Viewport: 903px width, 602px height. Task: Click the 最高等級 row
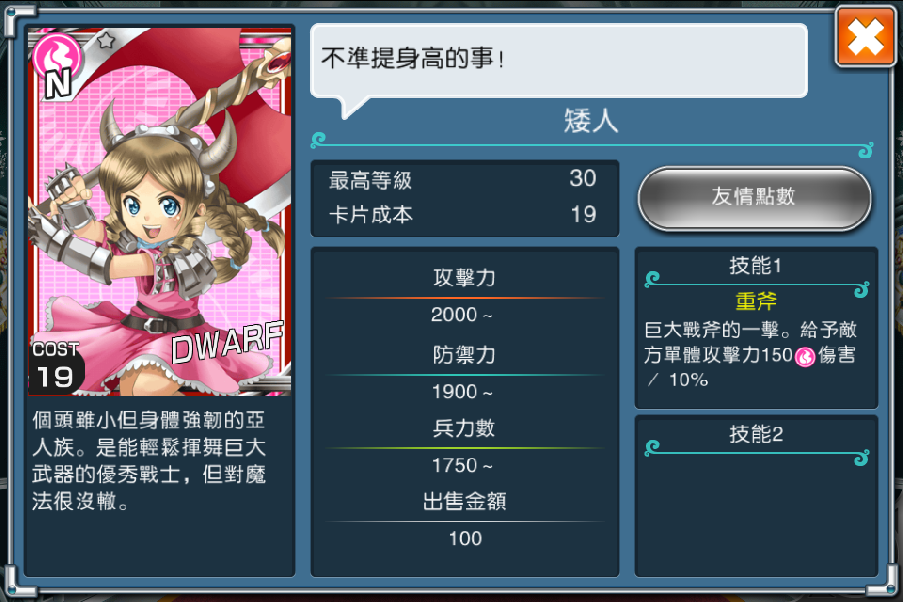(x=464, y=180)
